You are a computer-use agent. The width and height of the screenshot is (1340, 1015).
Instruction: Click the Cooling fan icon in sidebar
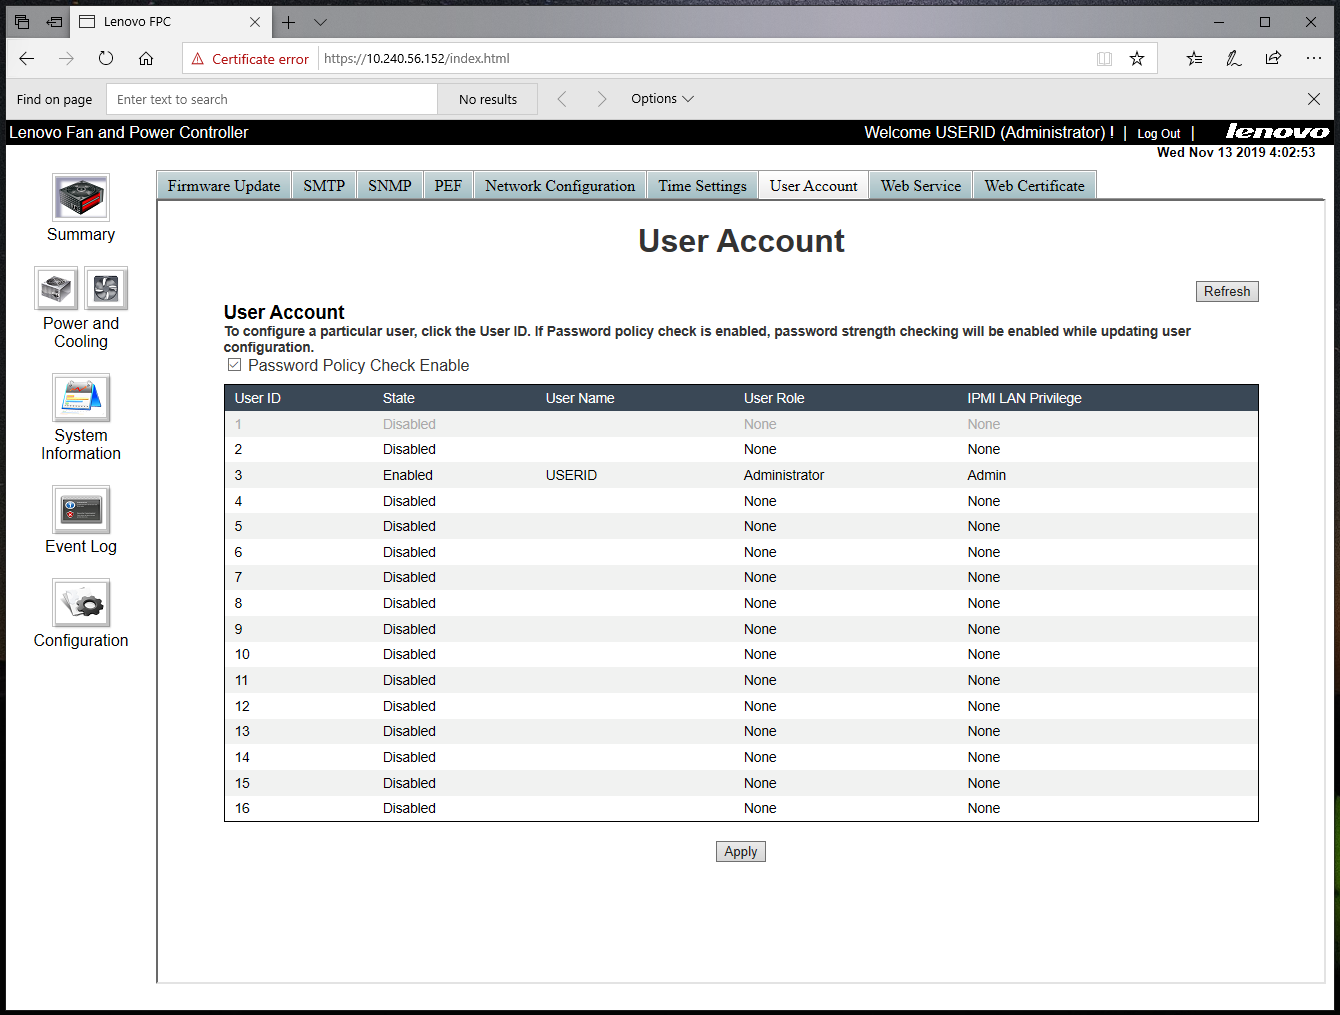(106, 289)
